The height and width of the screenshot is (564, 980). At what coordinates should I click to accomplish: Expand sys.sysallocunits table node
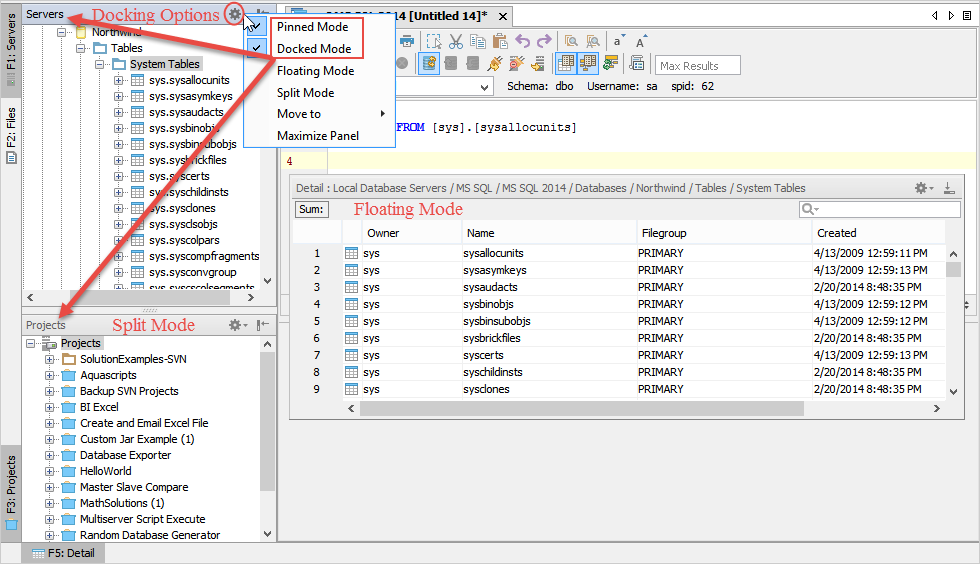(x=118, y=80)
